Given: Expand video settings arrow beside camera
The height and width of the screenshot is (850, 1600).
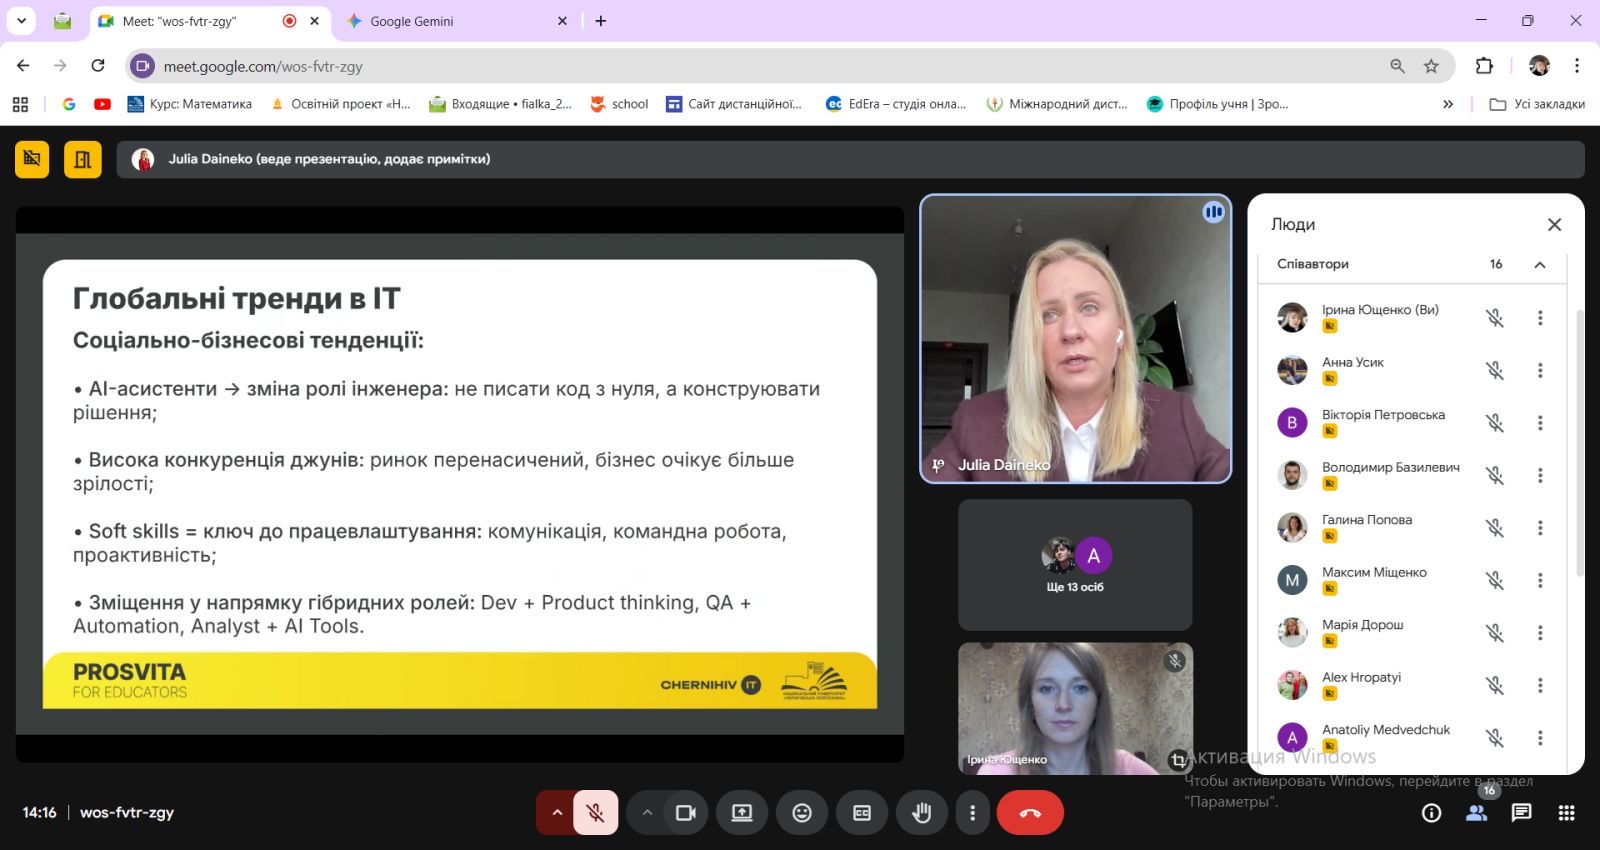Looking at the screenshot, I should pos(647,813).
